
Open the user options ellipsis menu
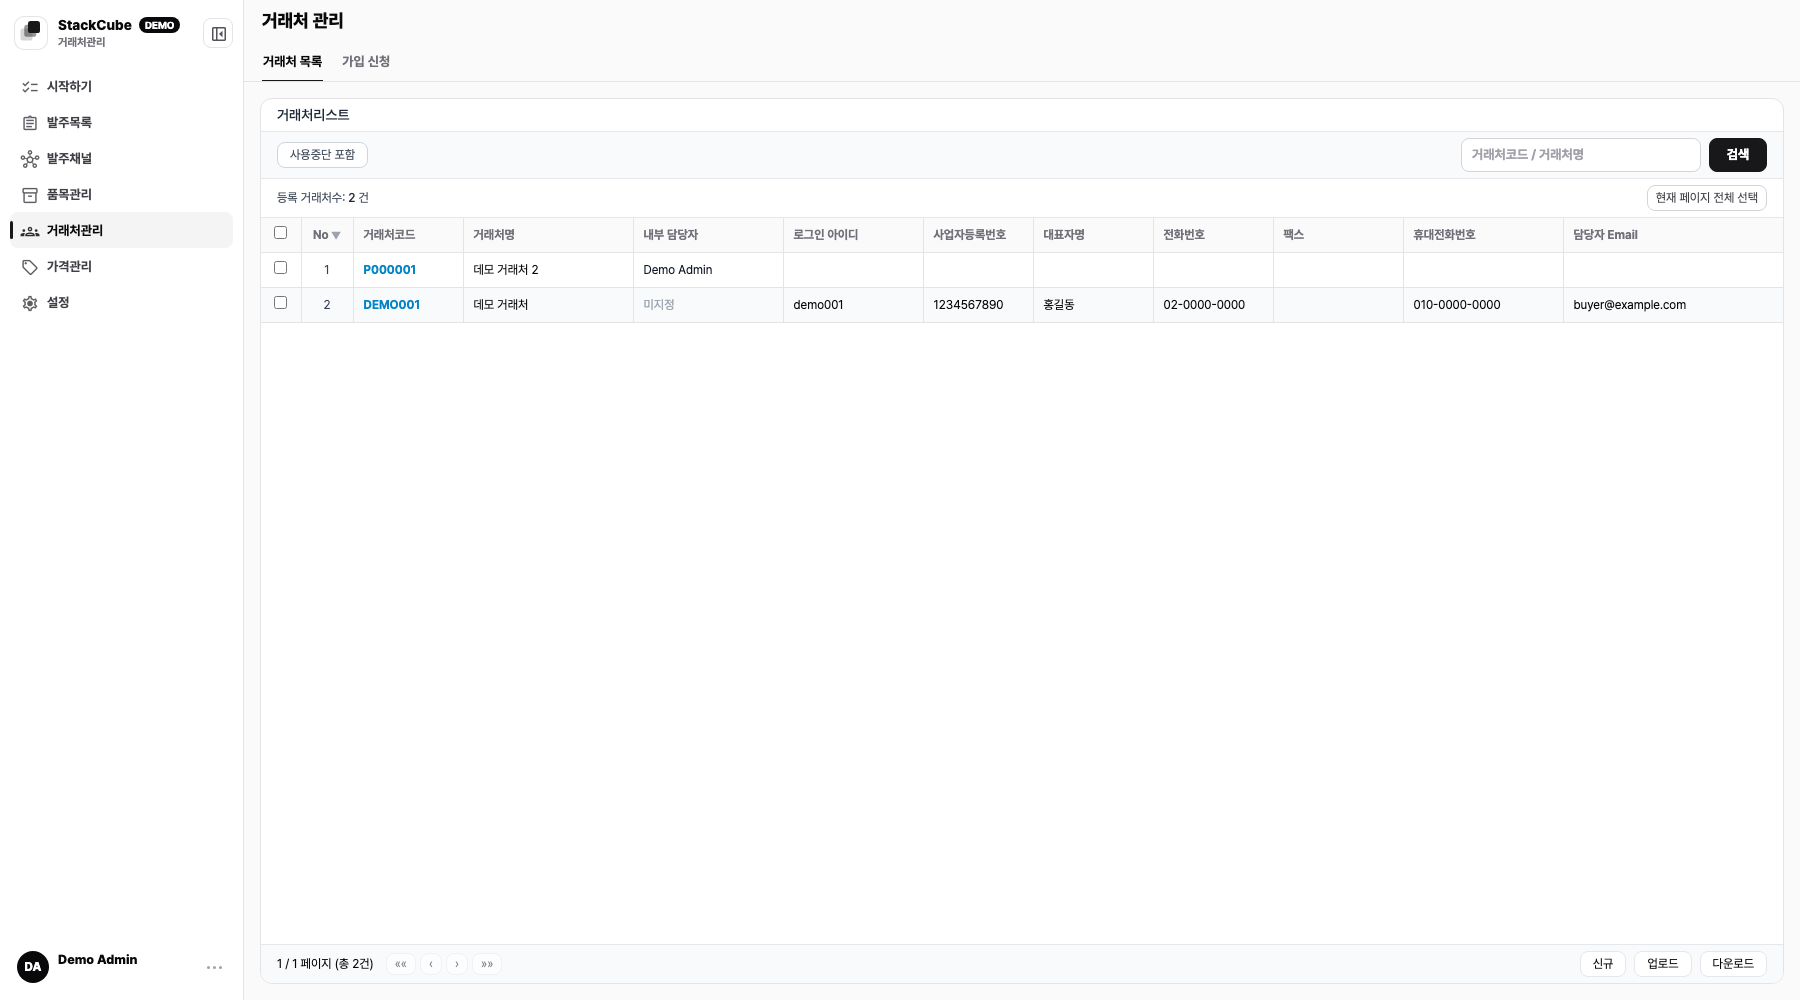214,967
